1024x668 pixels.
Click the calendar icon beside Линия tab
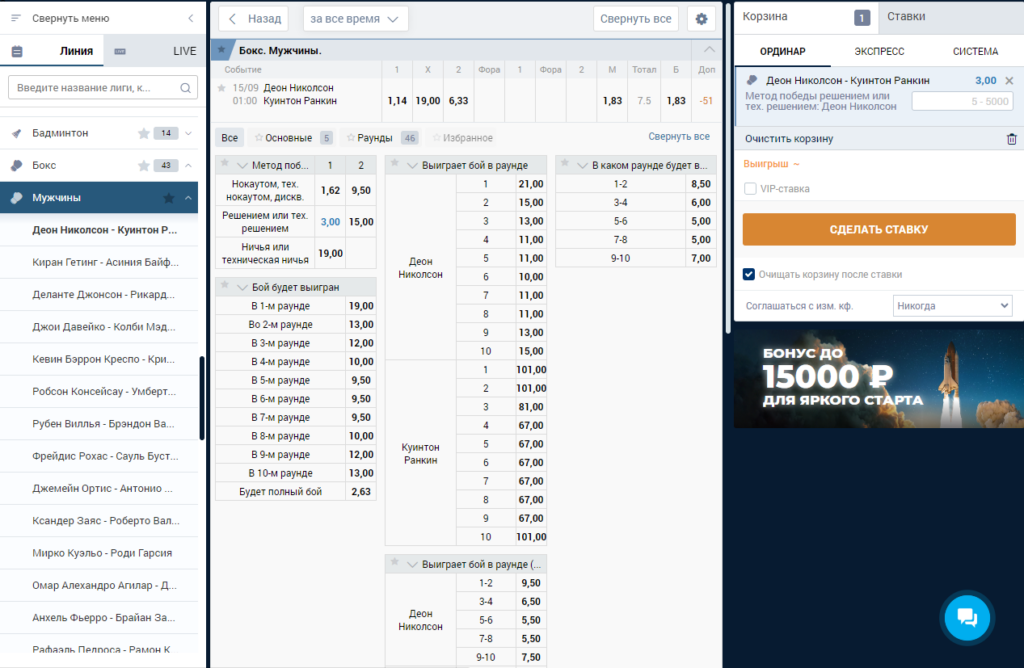[17, 51]
